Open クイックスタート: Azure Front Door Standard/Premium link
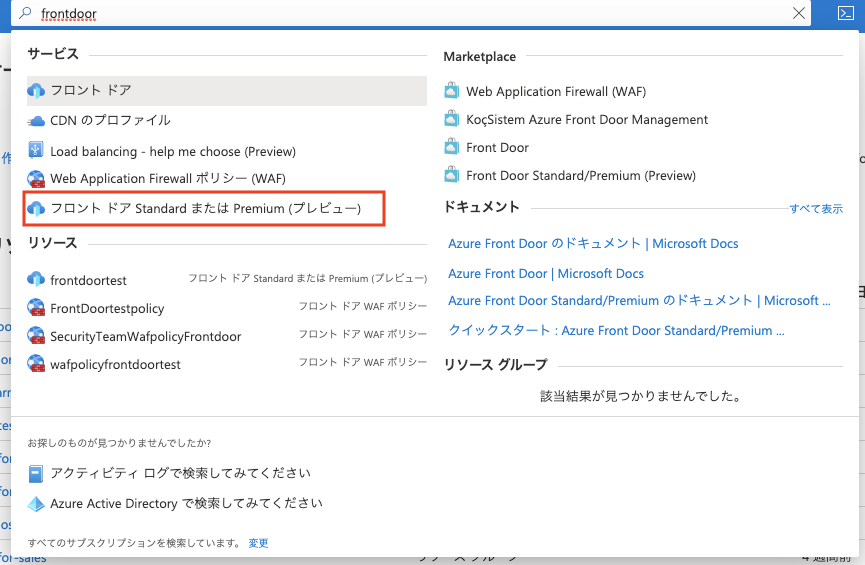This screenshot has height=565, width=865. pos(616,331)
